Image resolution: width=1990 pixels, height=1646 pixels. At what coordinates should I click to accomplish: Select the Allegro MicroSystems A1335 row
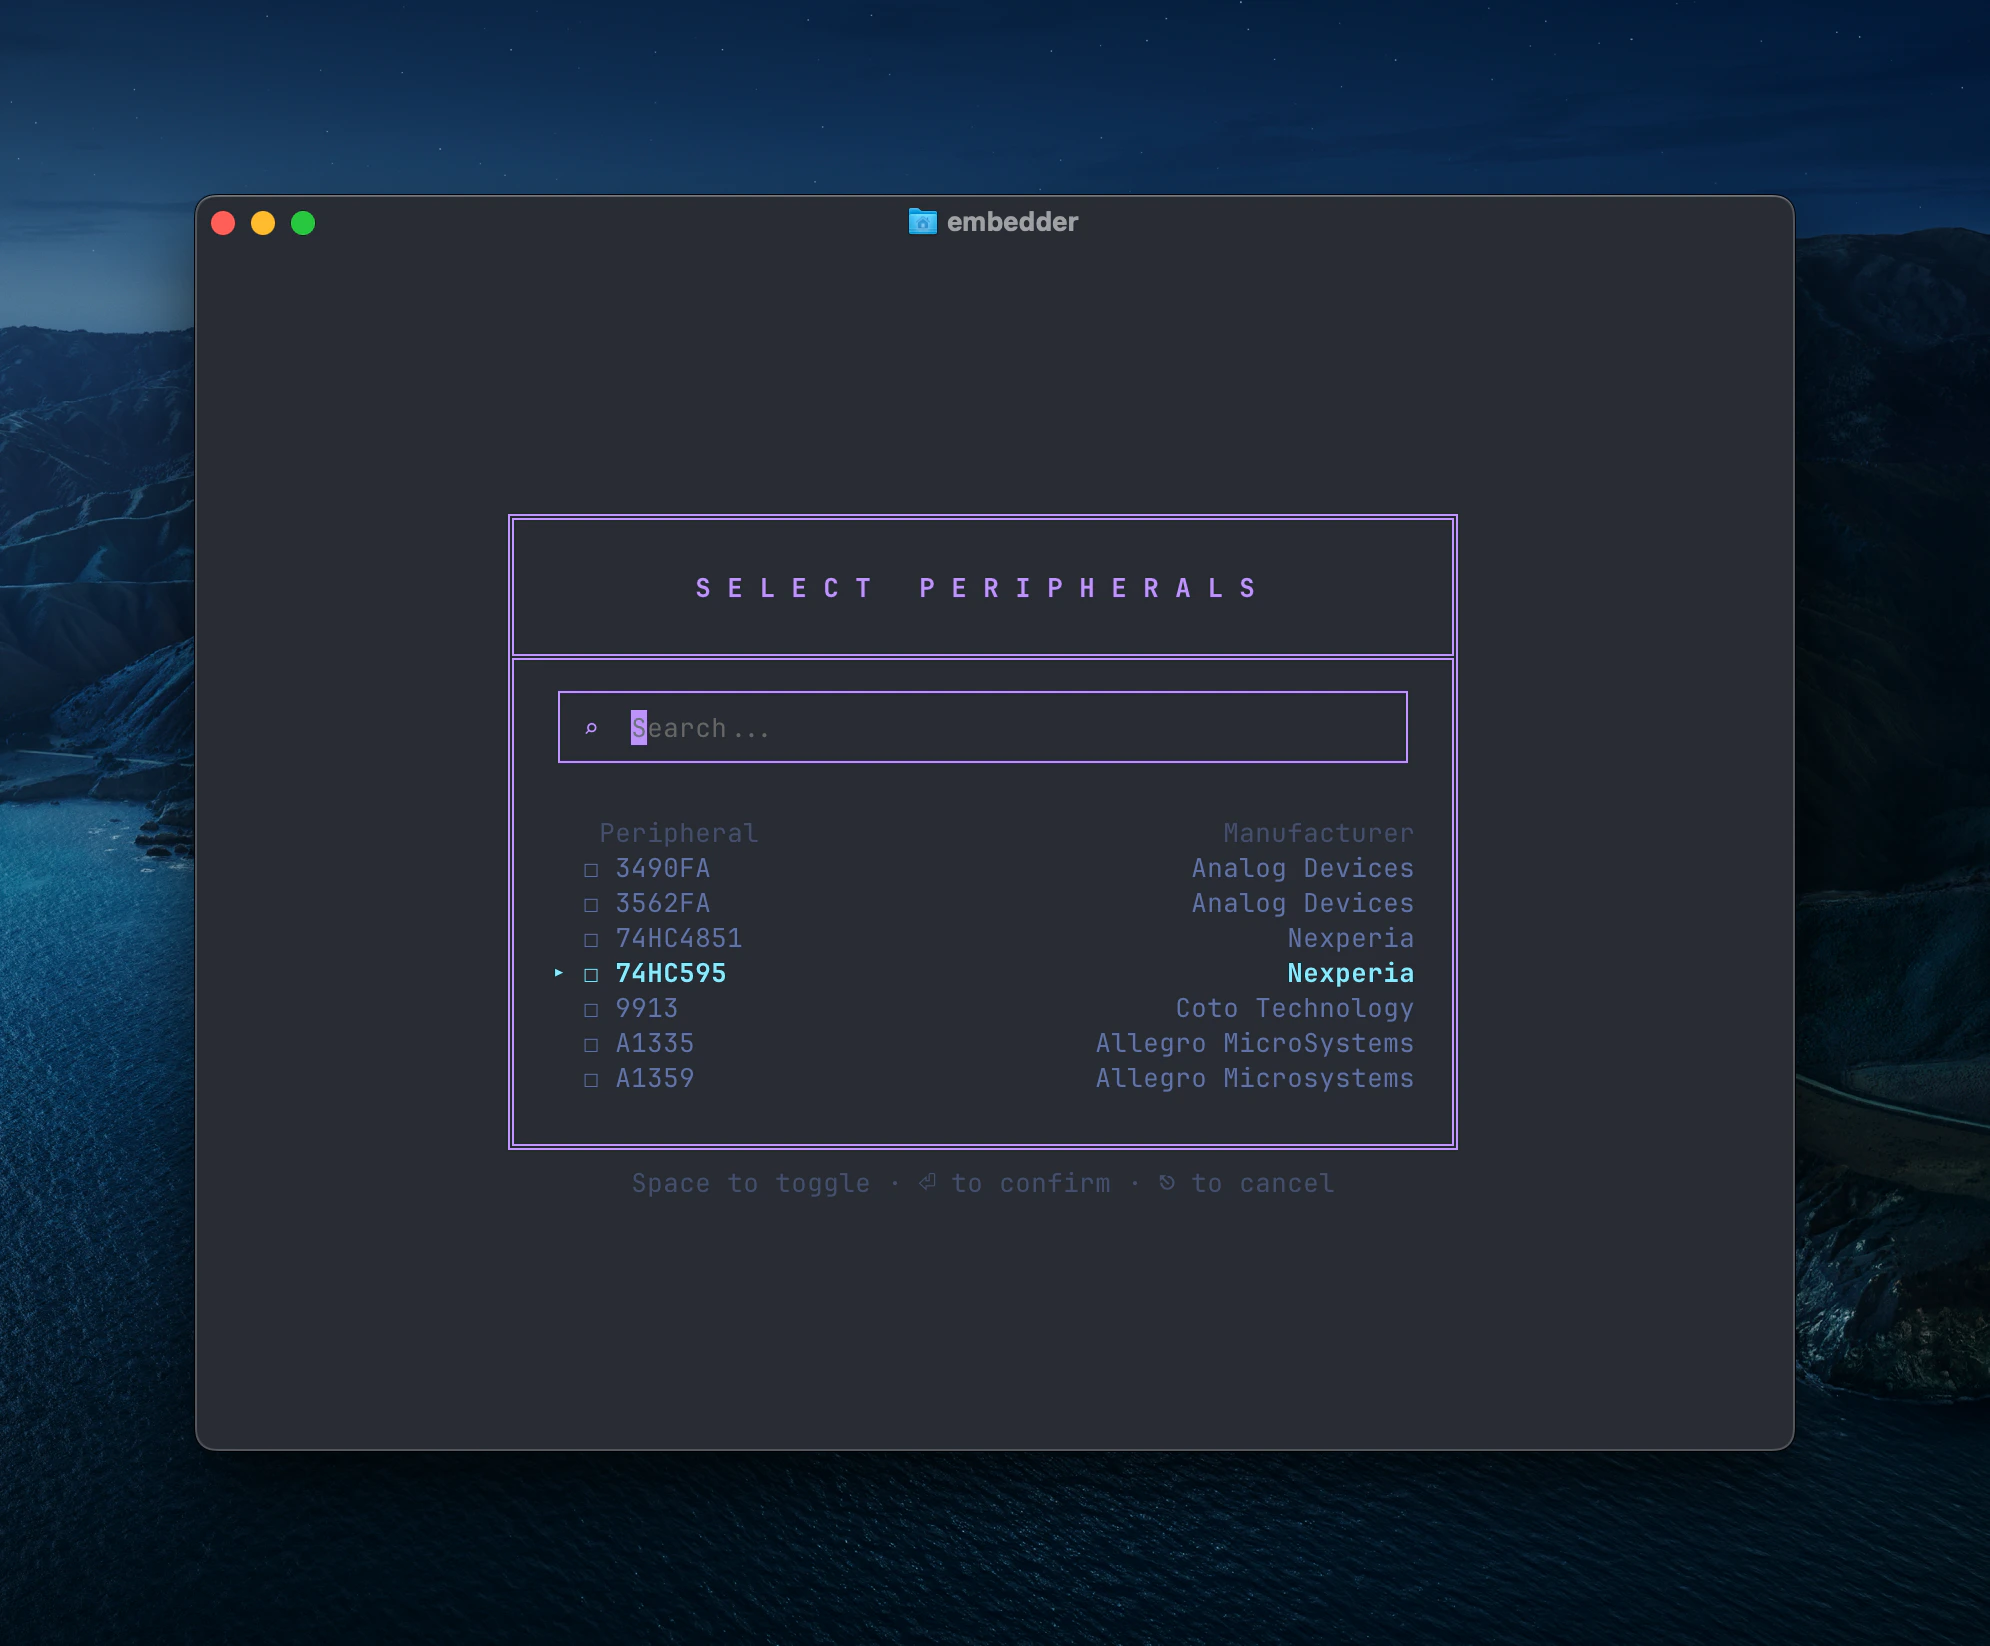click(1254, 1043)
